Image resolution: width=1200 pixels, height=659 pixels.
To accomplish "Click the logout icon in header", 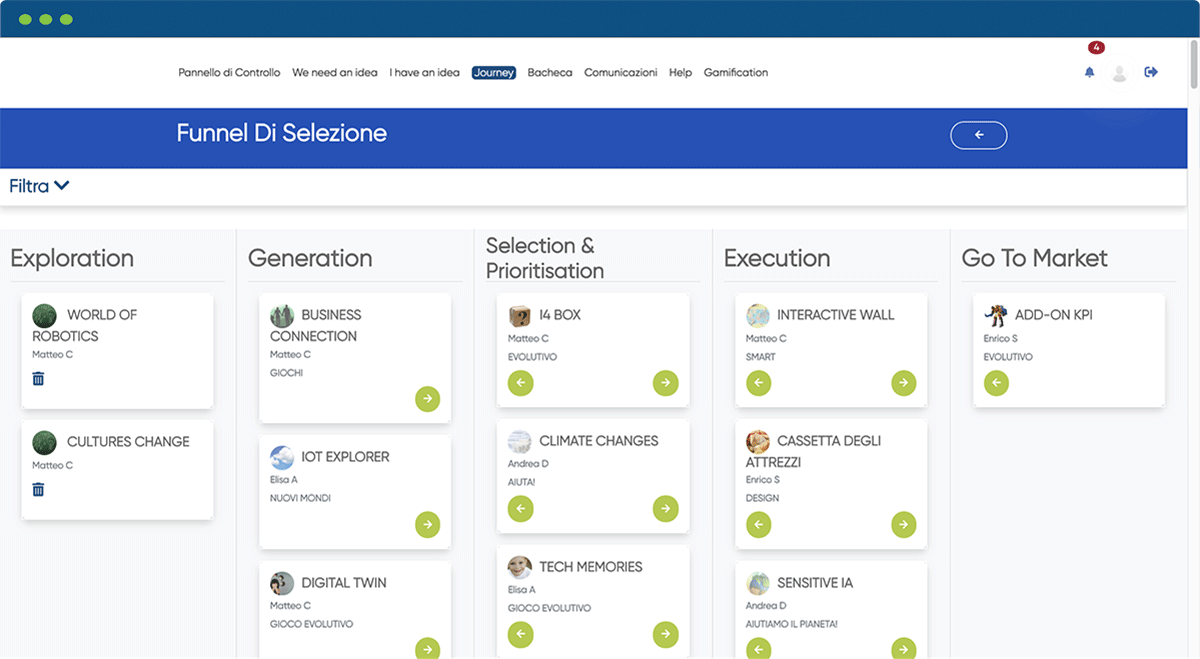I will [1151, 72].
